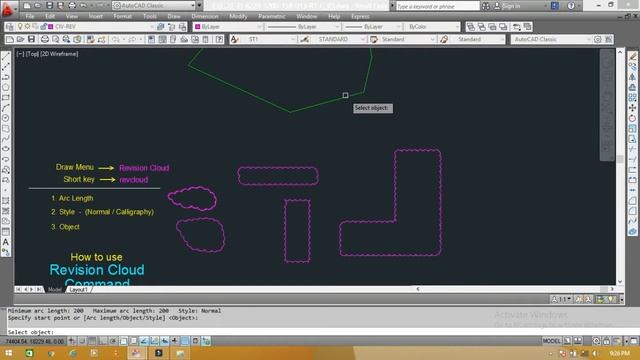Switch to the Model tab
Image resolution: width=640 pixels, height=360 pixels.
[55, 289]
